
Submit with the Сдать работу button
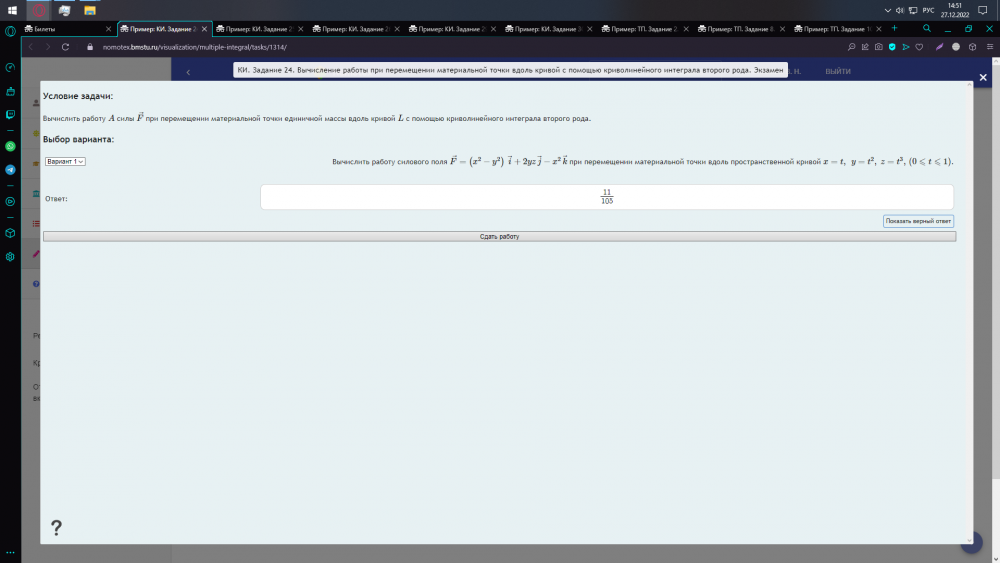499,237
